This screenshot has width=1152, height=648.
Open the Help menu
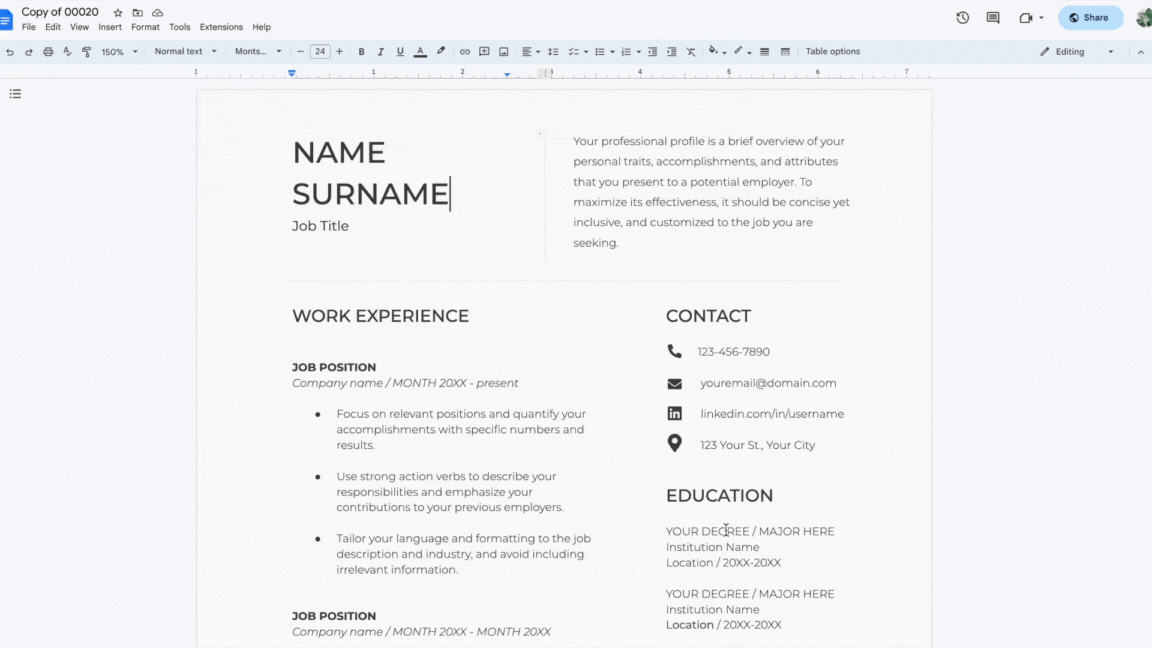(x=262, y=27)
